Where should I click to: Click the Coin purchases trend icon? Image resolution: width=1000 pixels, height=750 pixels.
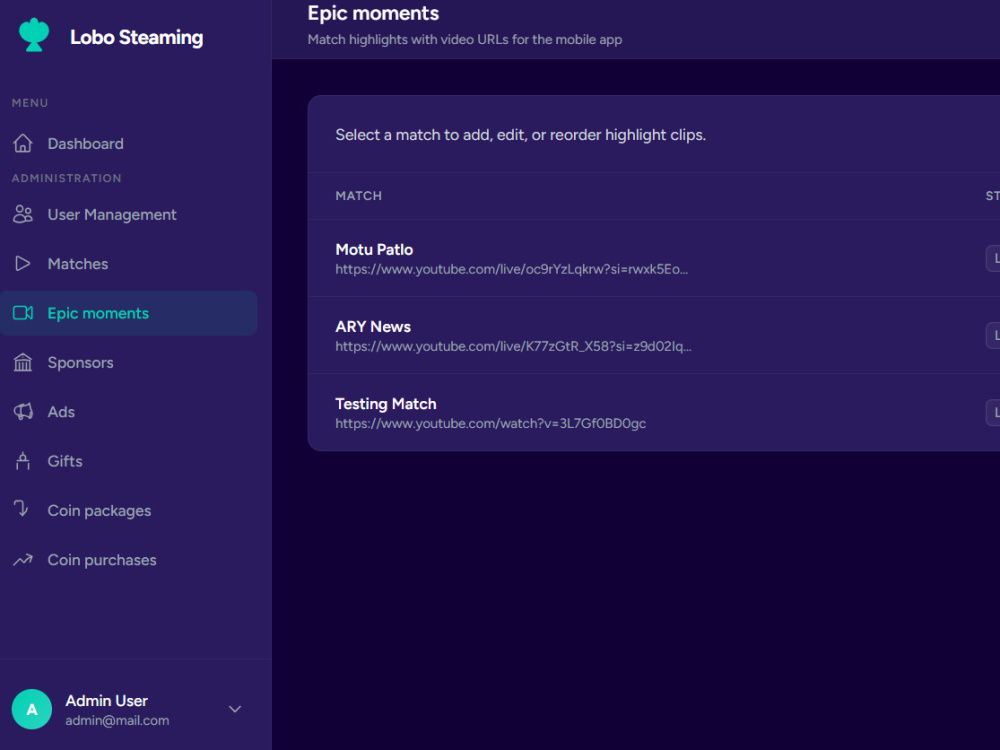click(23, 560)
